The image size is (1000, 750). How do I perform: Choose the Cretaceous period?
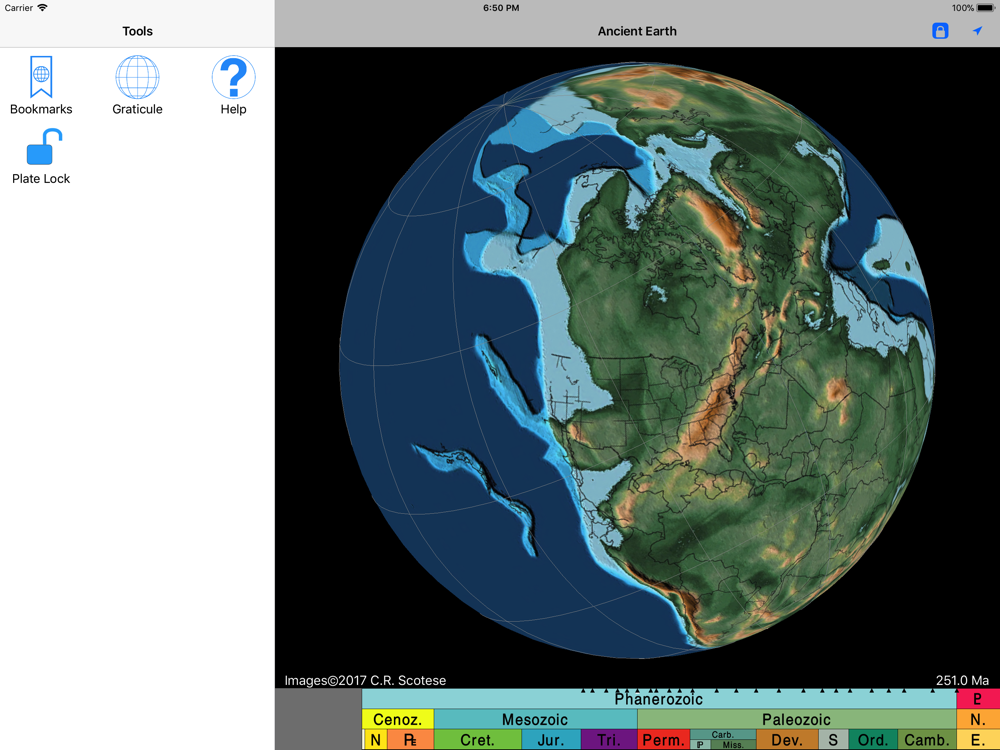pos(477,740)
